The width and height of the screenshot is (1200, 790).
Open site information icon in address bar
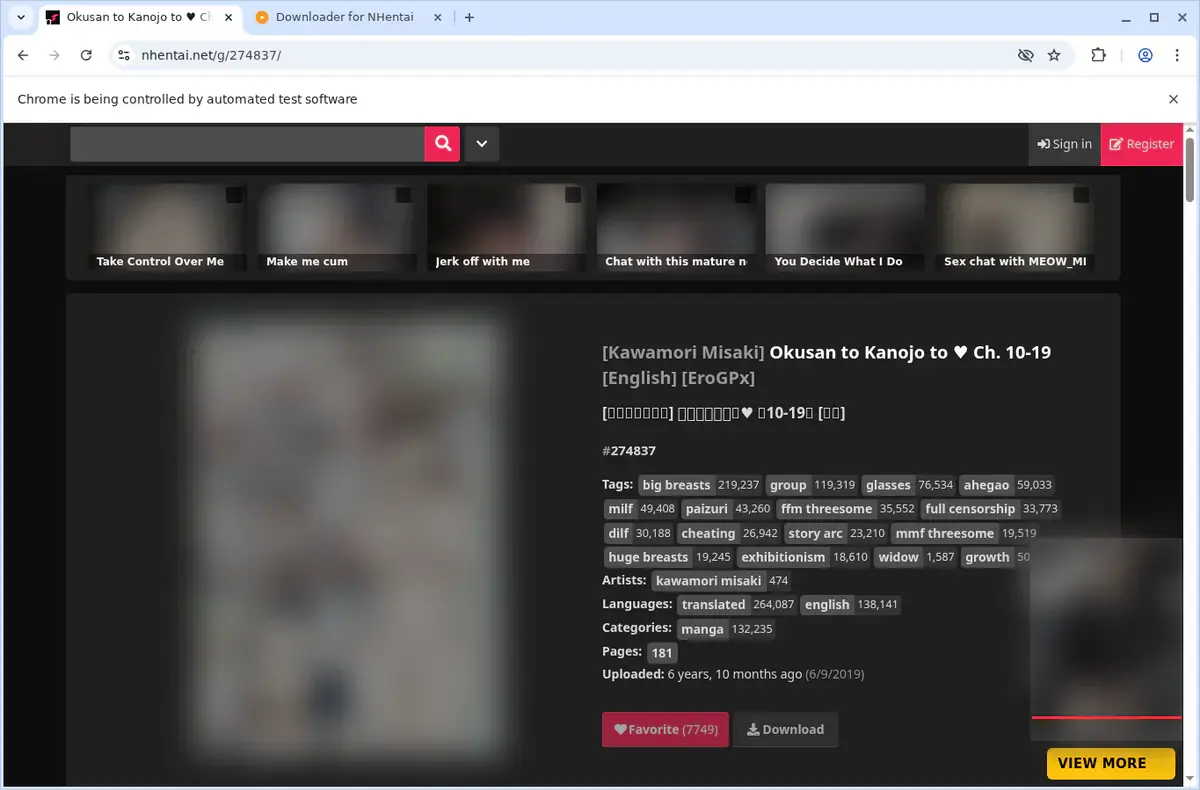point(123,55)
